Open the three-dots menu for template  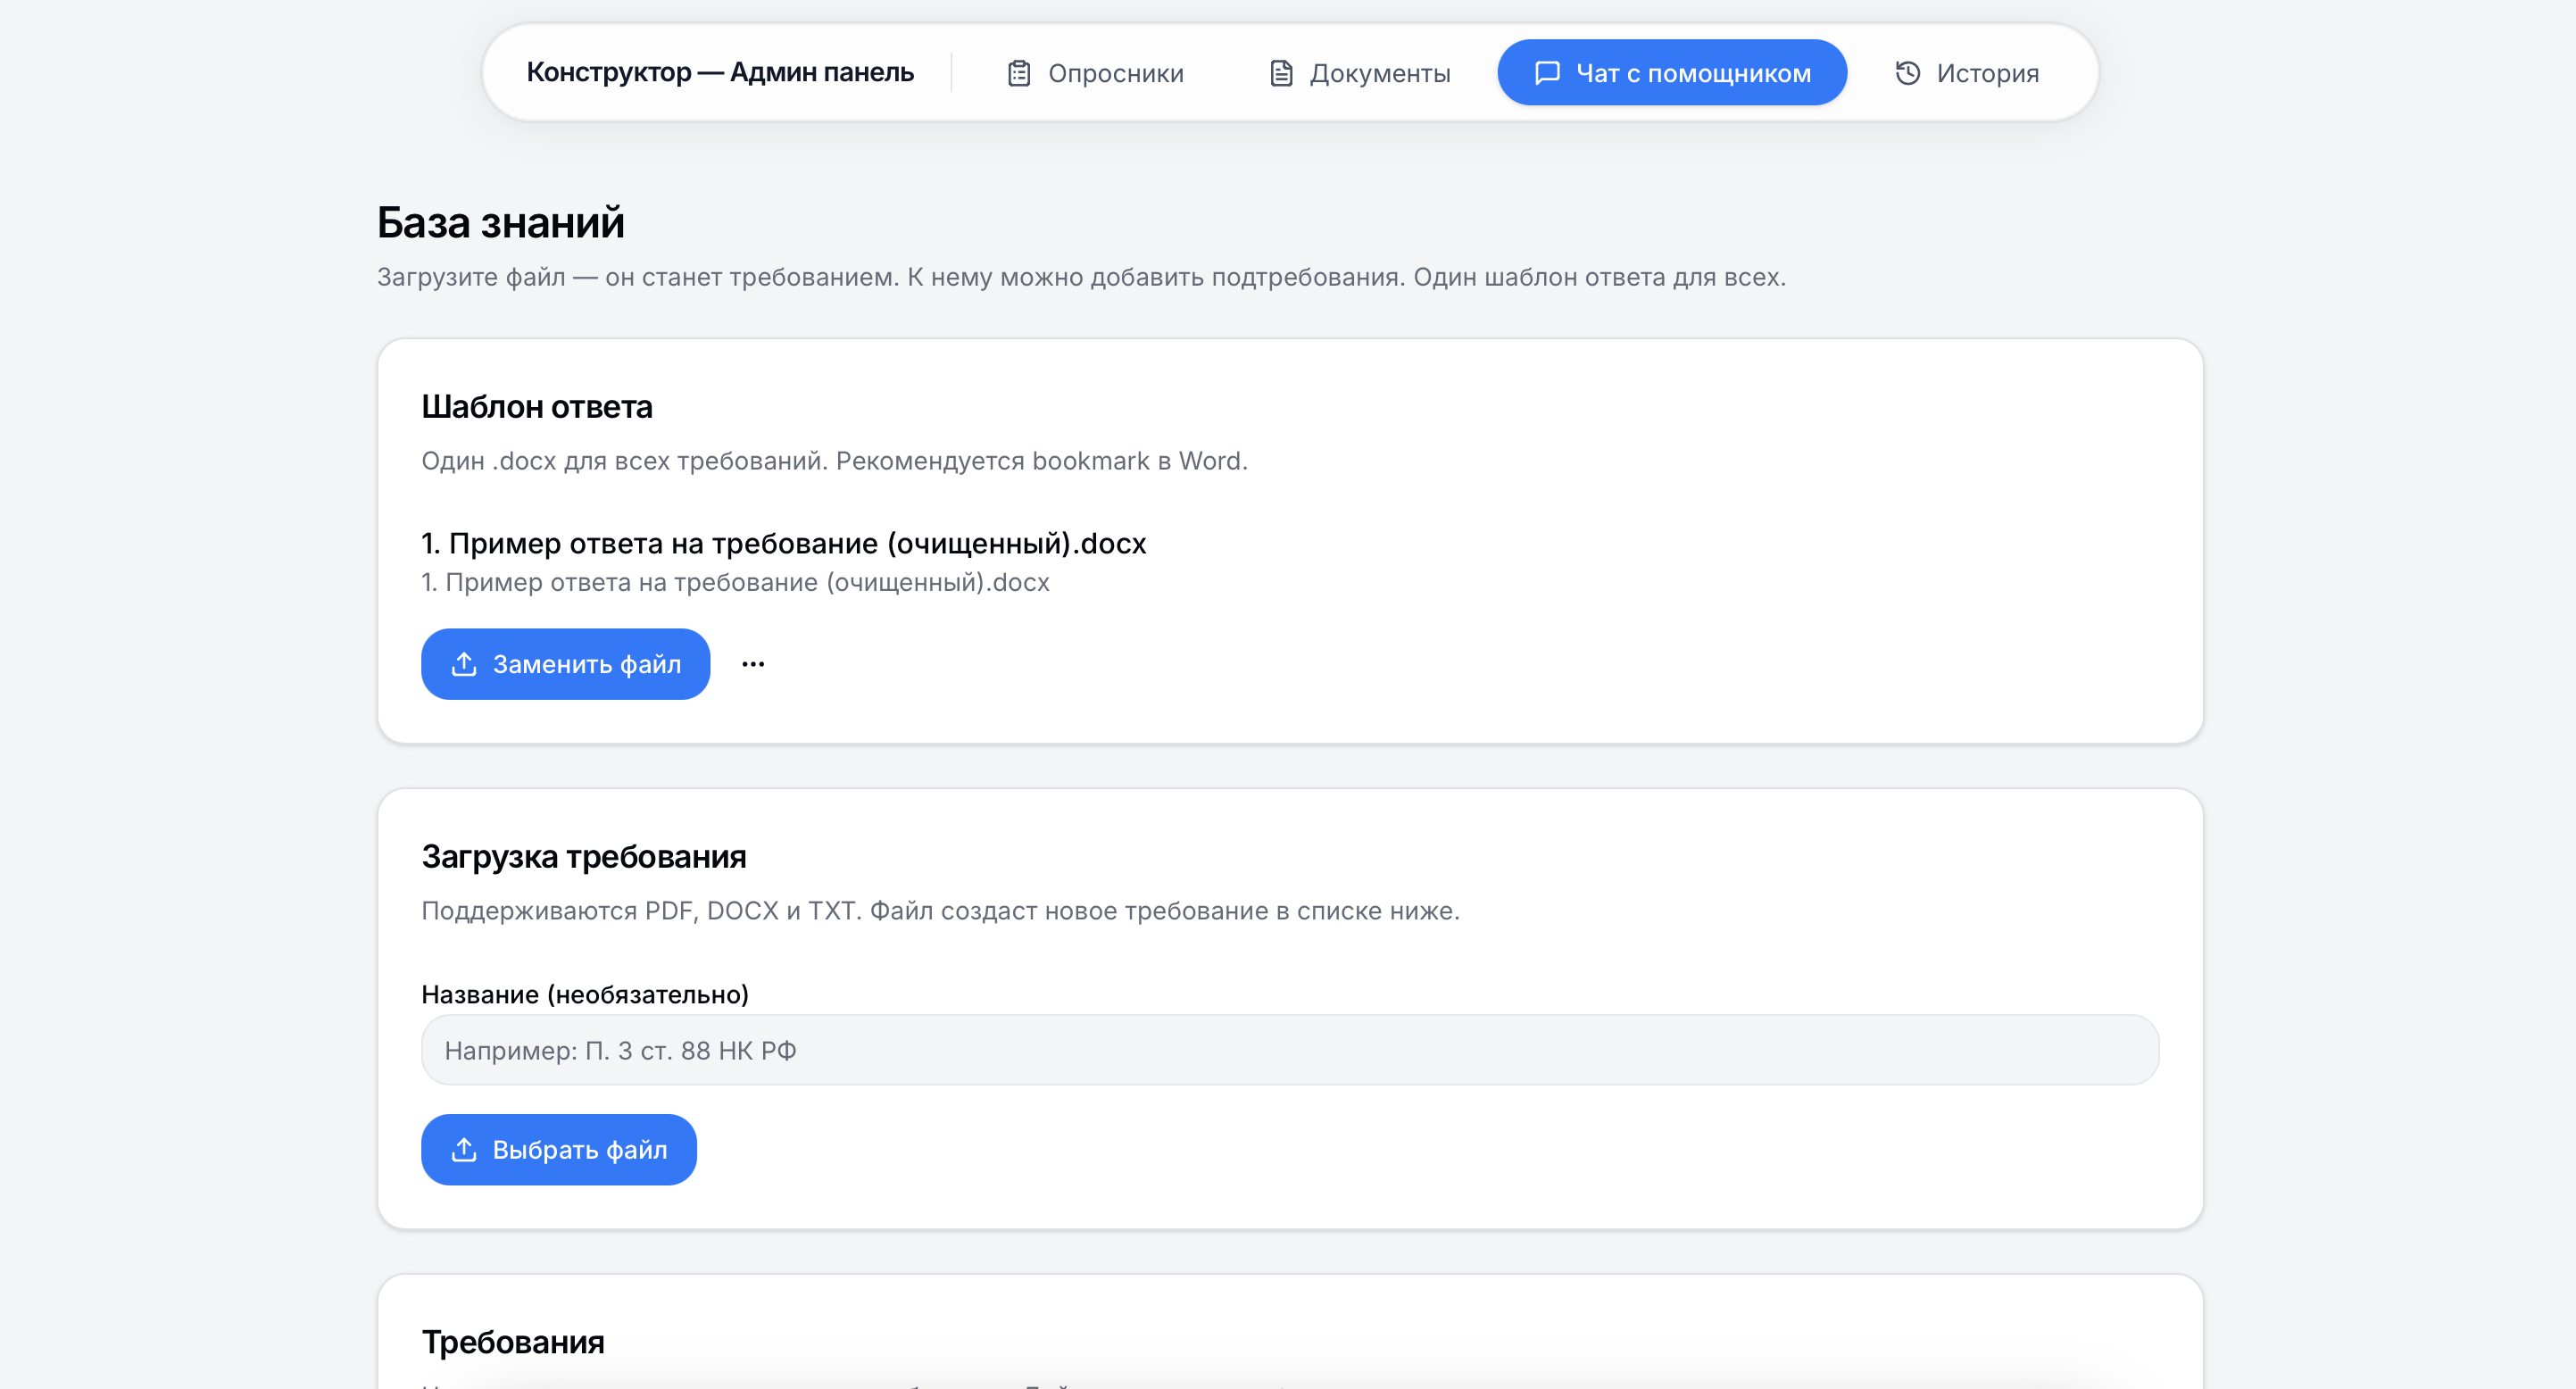[753, 664]
